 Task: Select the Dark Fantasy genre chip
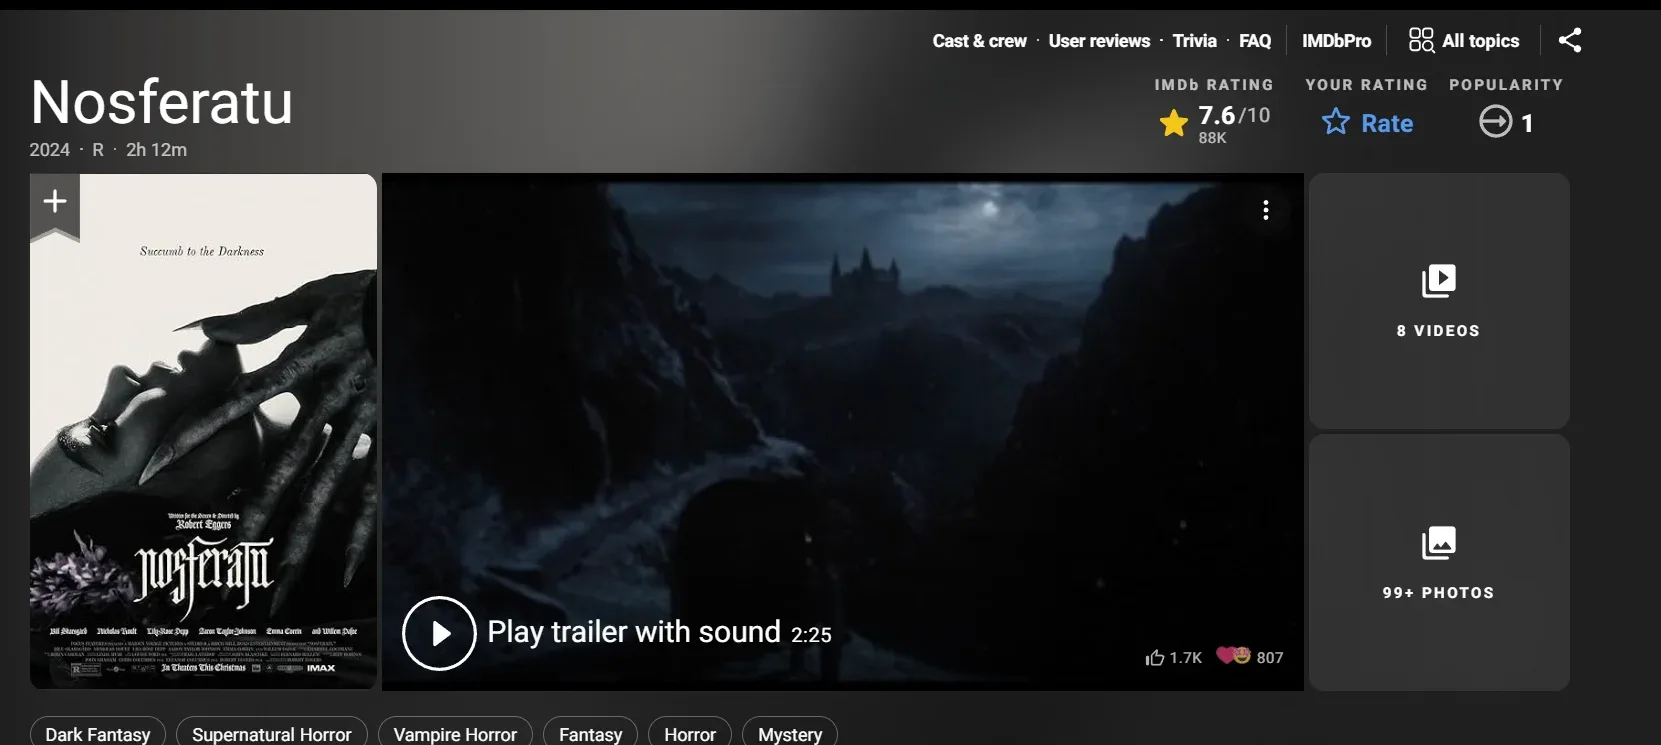(x=97, y=733)
